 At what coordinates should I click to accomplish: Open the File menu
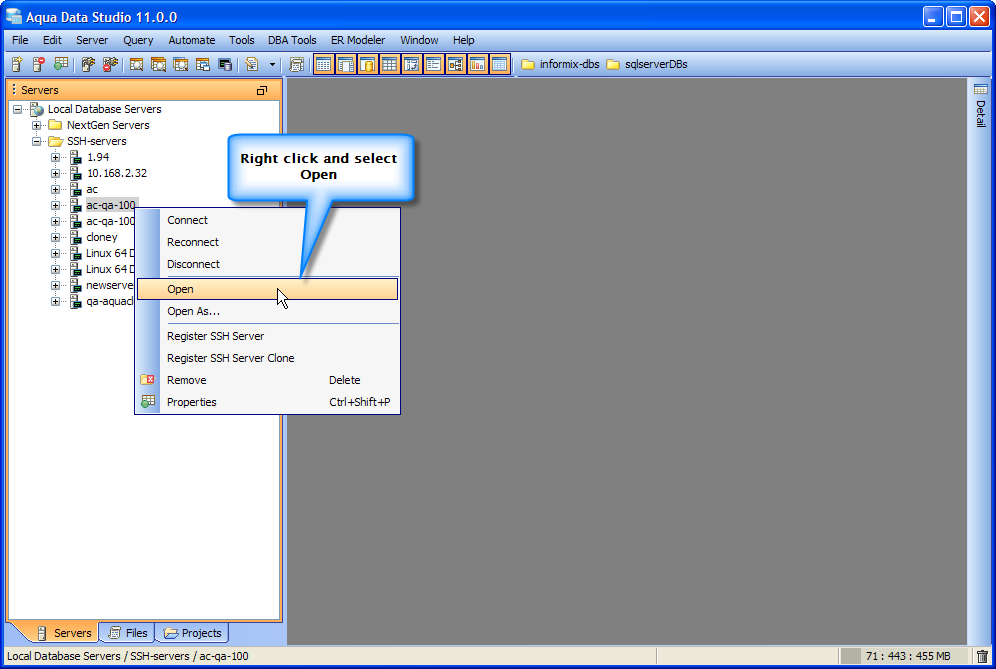tap(20, 40)
